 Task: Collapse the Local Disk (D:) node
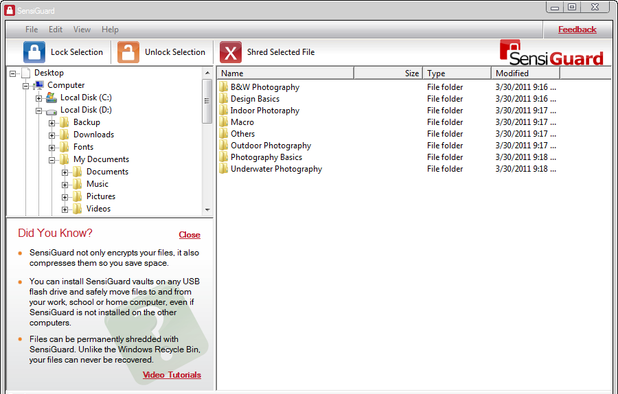(x=39, y=111)
